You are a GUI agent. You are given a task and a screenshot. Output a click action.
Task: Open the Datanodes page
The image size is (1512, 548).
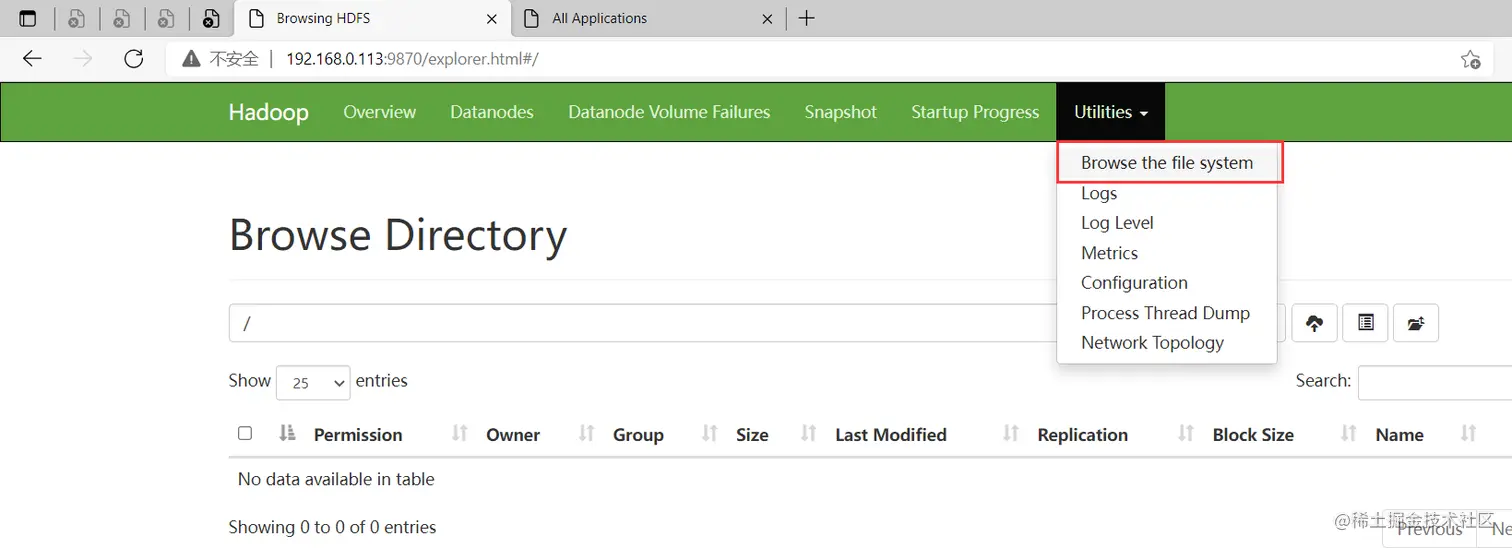click(x=492, y=112)
